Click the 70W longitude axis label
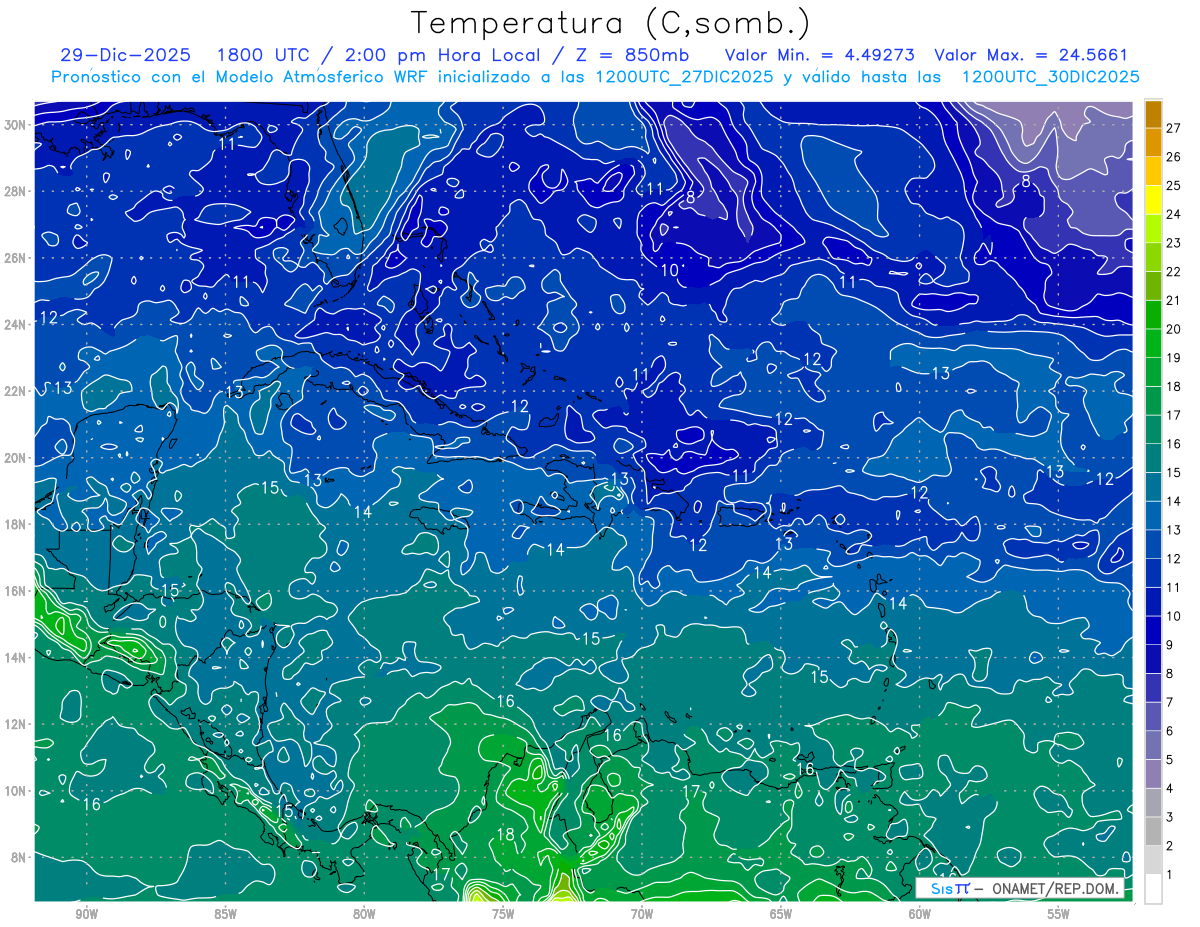This screenshot has width=1200, height=927. [642, 915]
